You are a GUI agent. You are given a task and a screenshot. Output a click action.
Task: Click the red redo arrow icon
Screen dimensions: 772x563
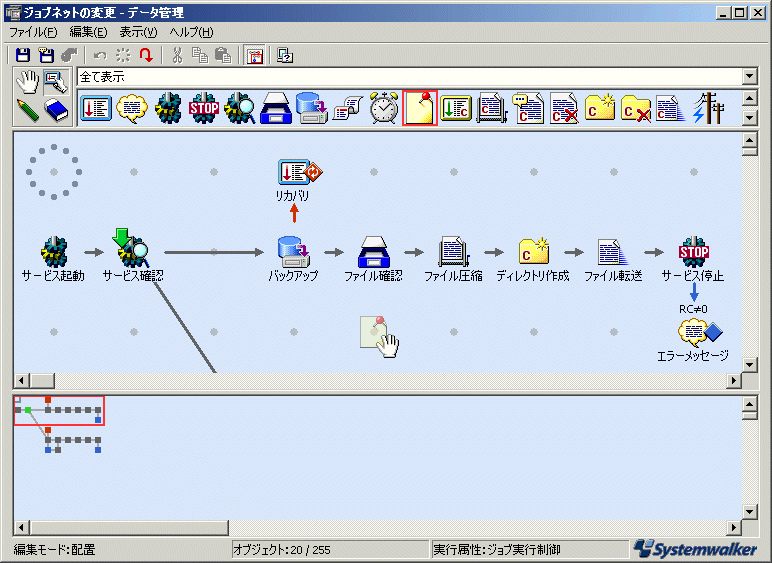click(146, 55)
